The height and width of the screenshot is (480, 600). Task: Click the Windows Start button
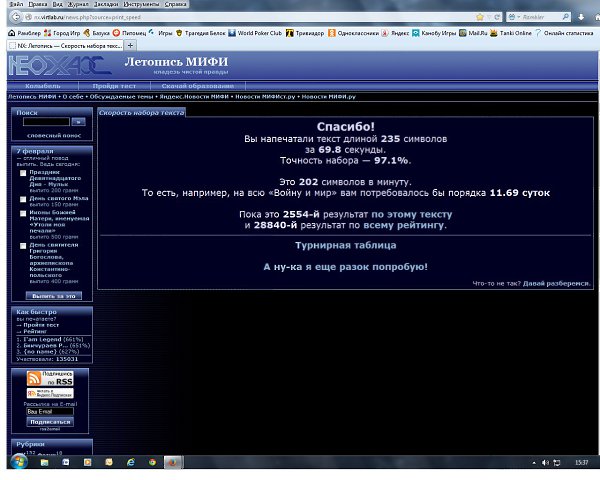click(x=17, y=463)
